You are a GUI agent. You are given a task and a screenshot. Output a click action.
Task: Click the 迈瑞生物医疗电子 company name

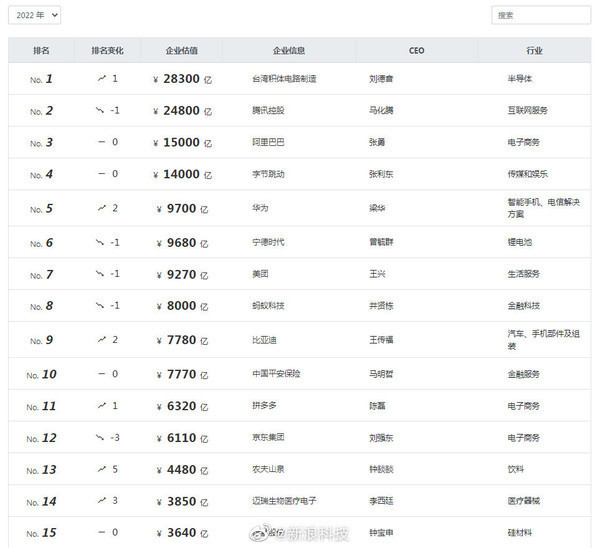point(284,501)
